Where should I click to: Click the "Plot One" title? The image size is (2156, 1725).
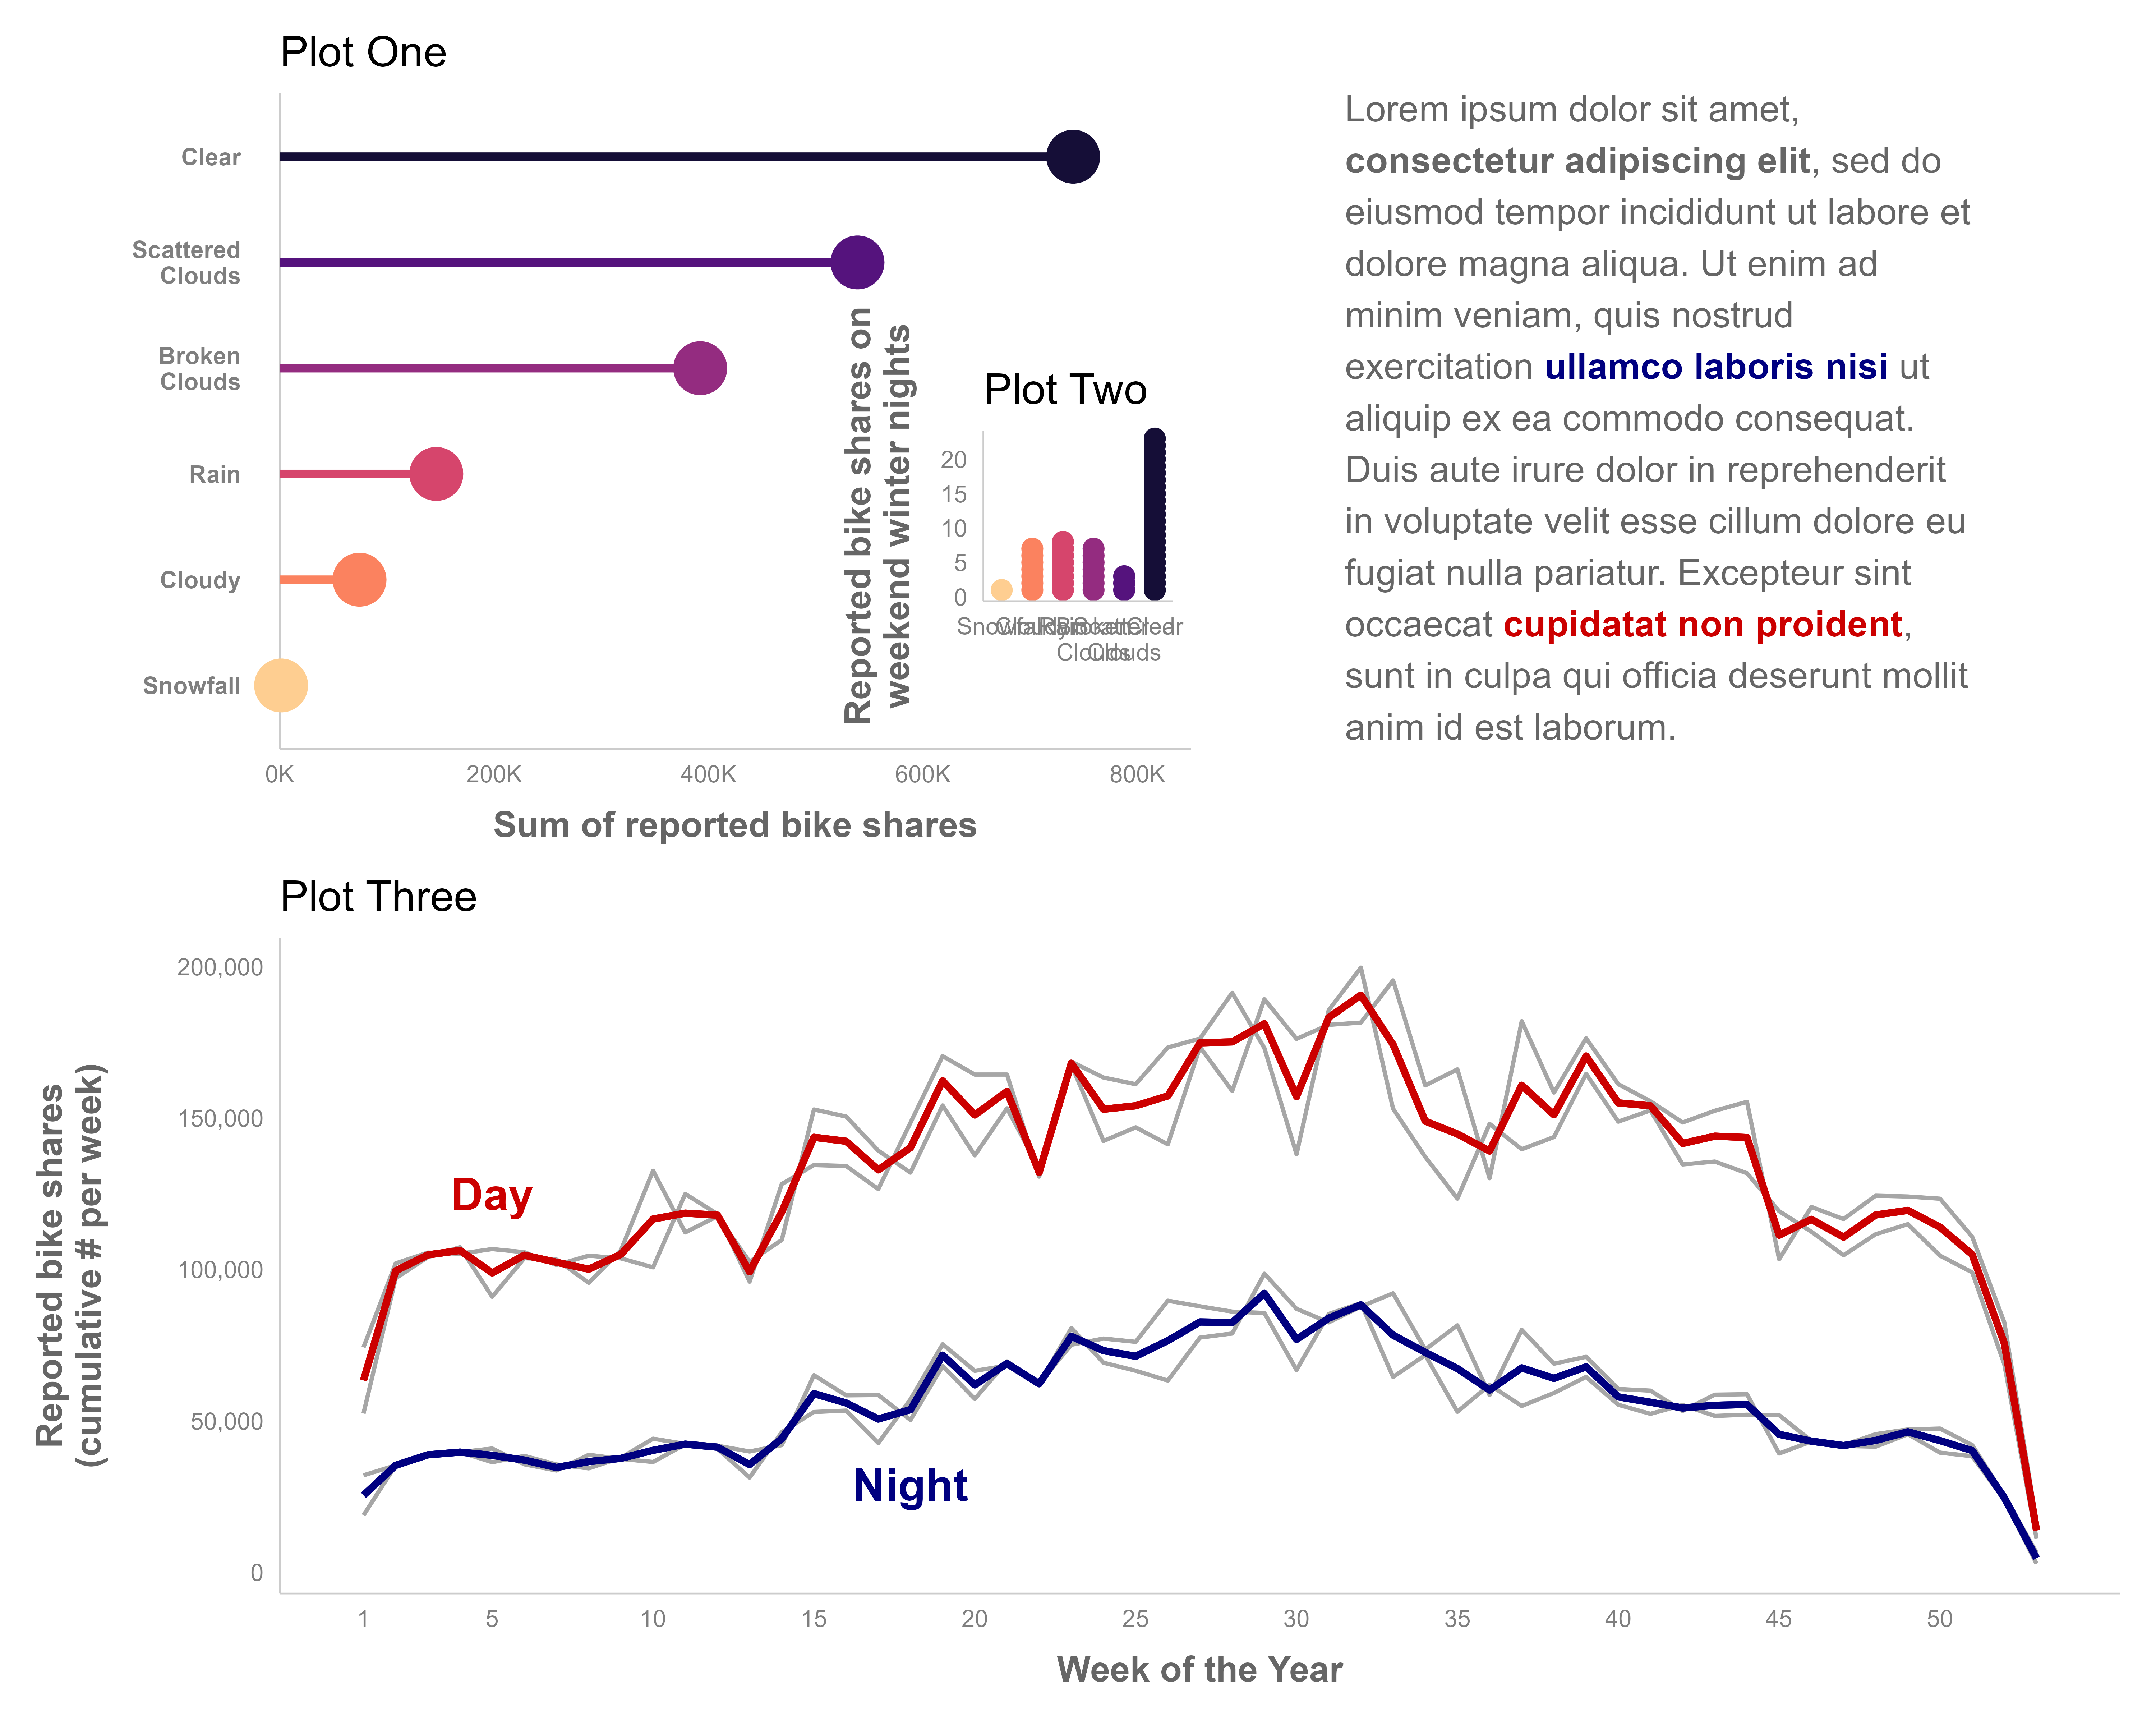point(363,53)
